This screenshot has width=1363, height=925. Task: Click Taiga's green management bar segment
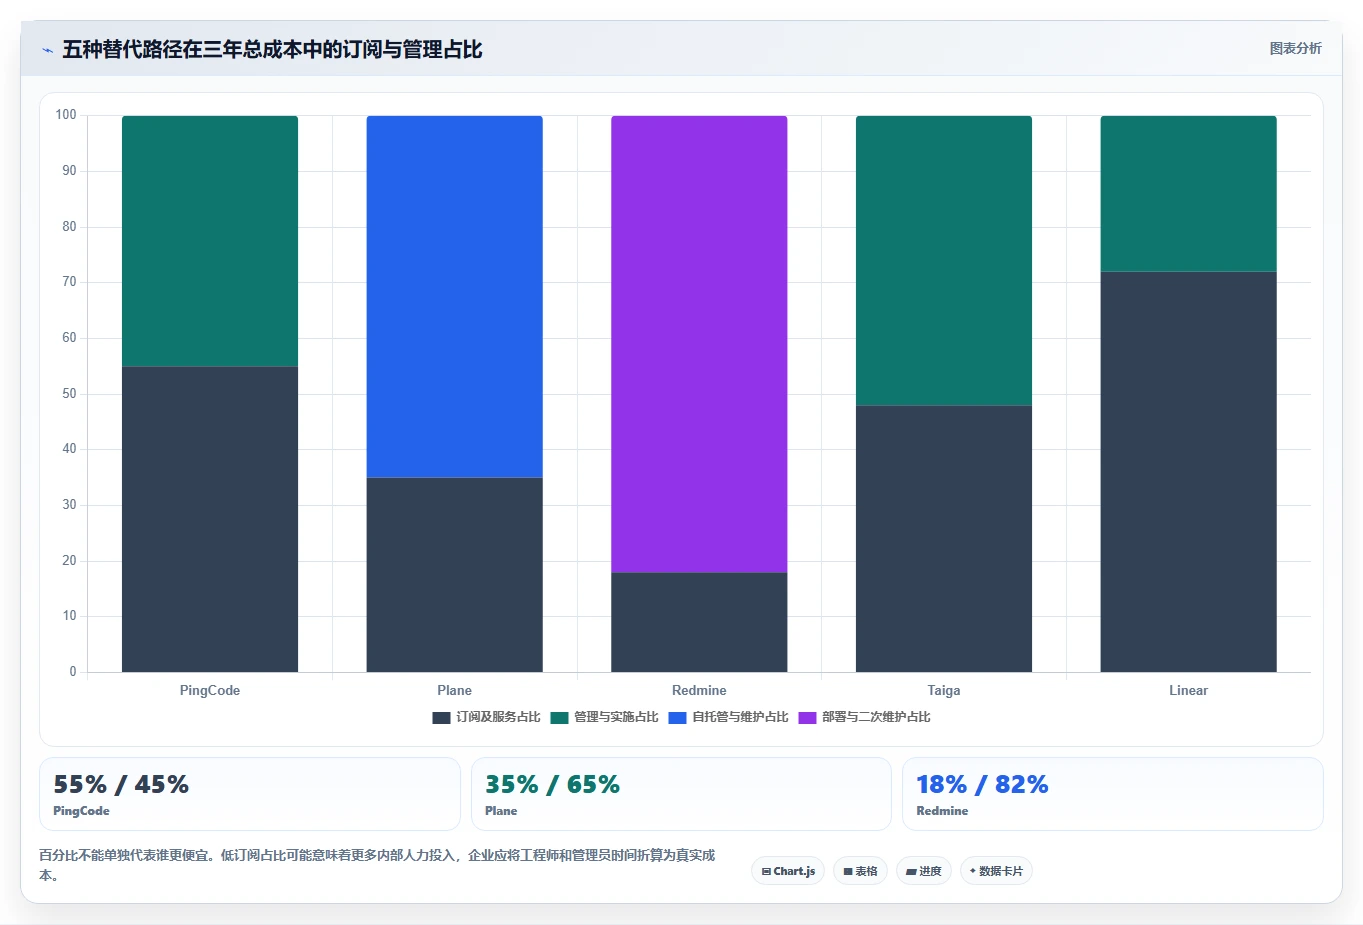pyautogui.click(x=944, y=261)
